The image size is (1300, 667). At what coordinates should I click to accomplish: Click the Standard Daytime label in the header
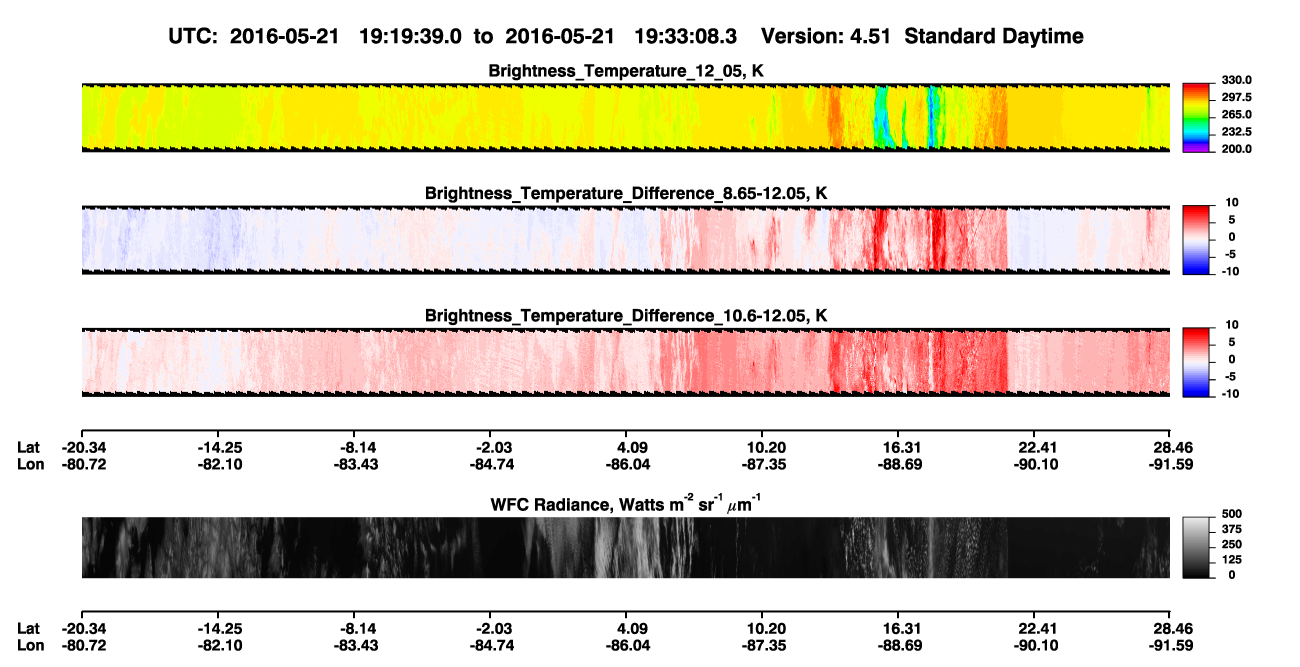(x=992, y=36)
